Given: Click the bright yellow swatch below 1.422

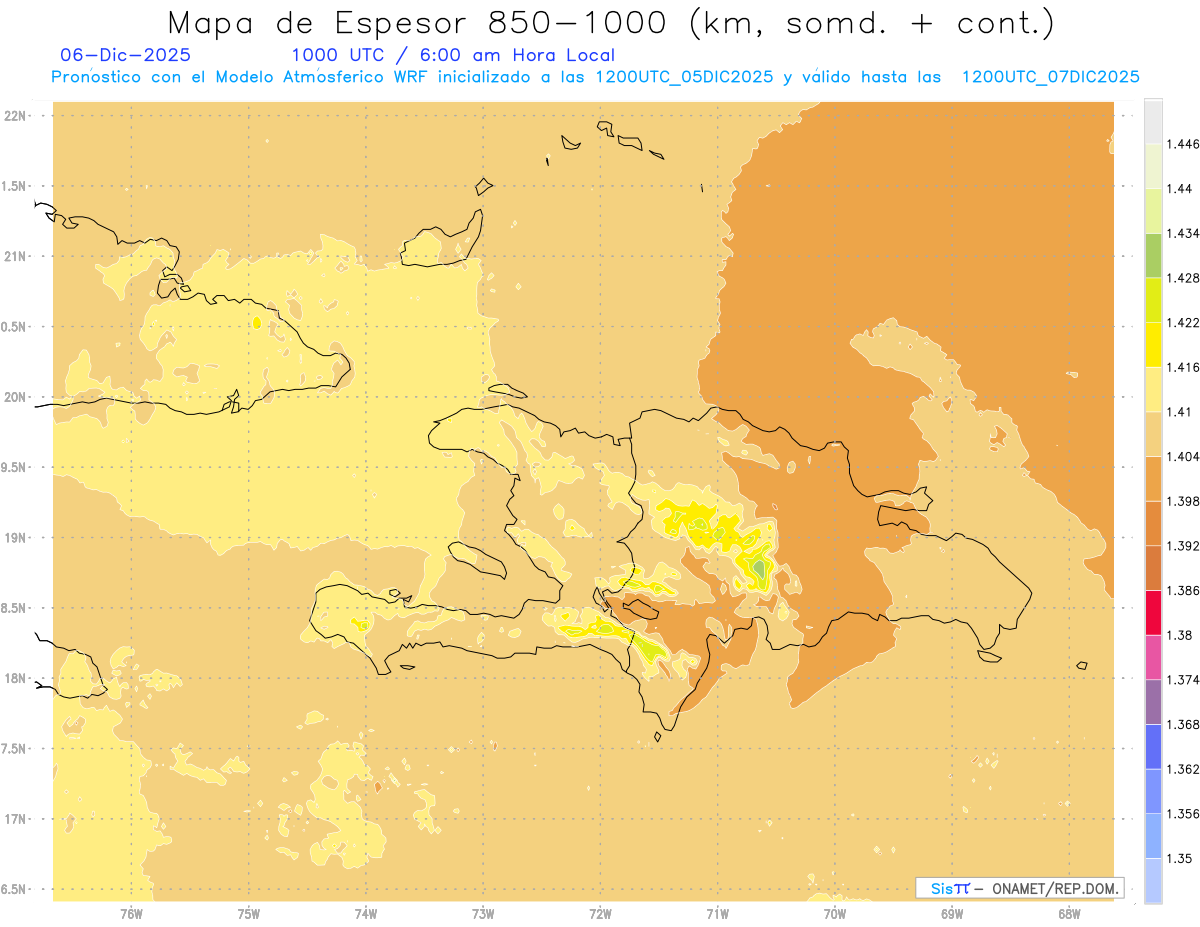Looking at the screenshot, I should click(x=1153, y=344).
